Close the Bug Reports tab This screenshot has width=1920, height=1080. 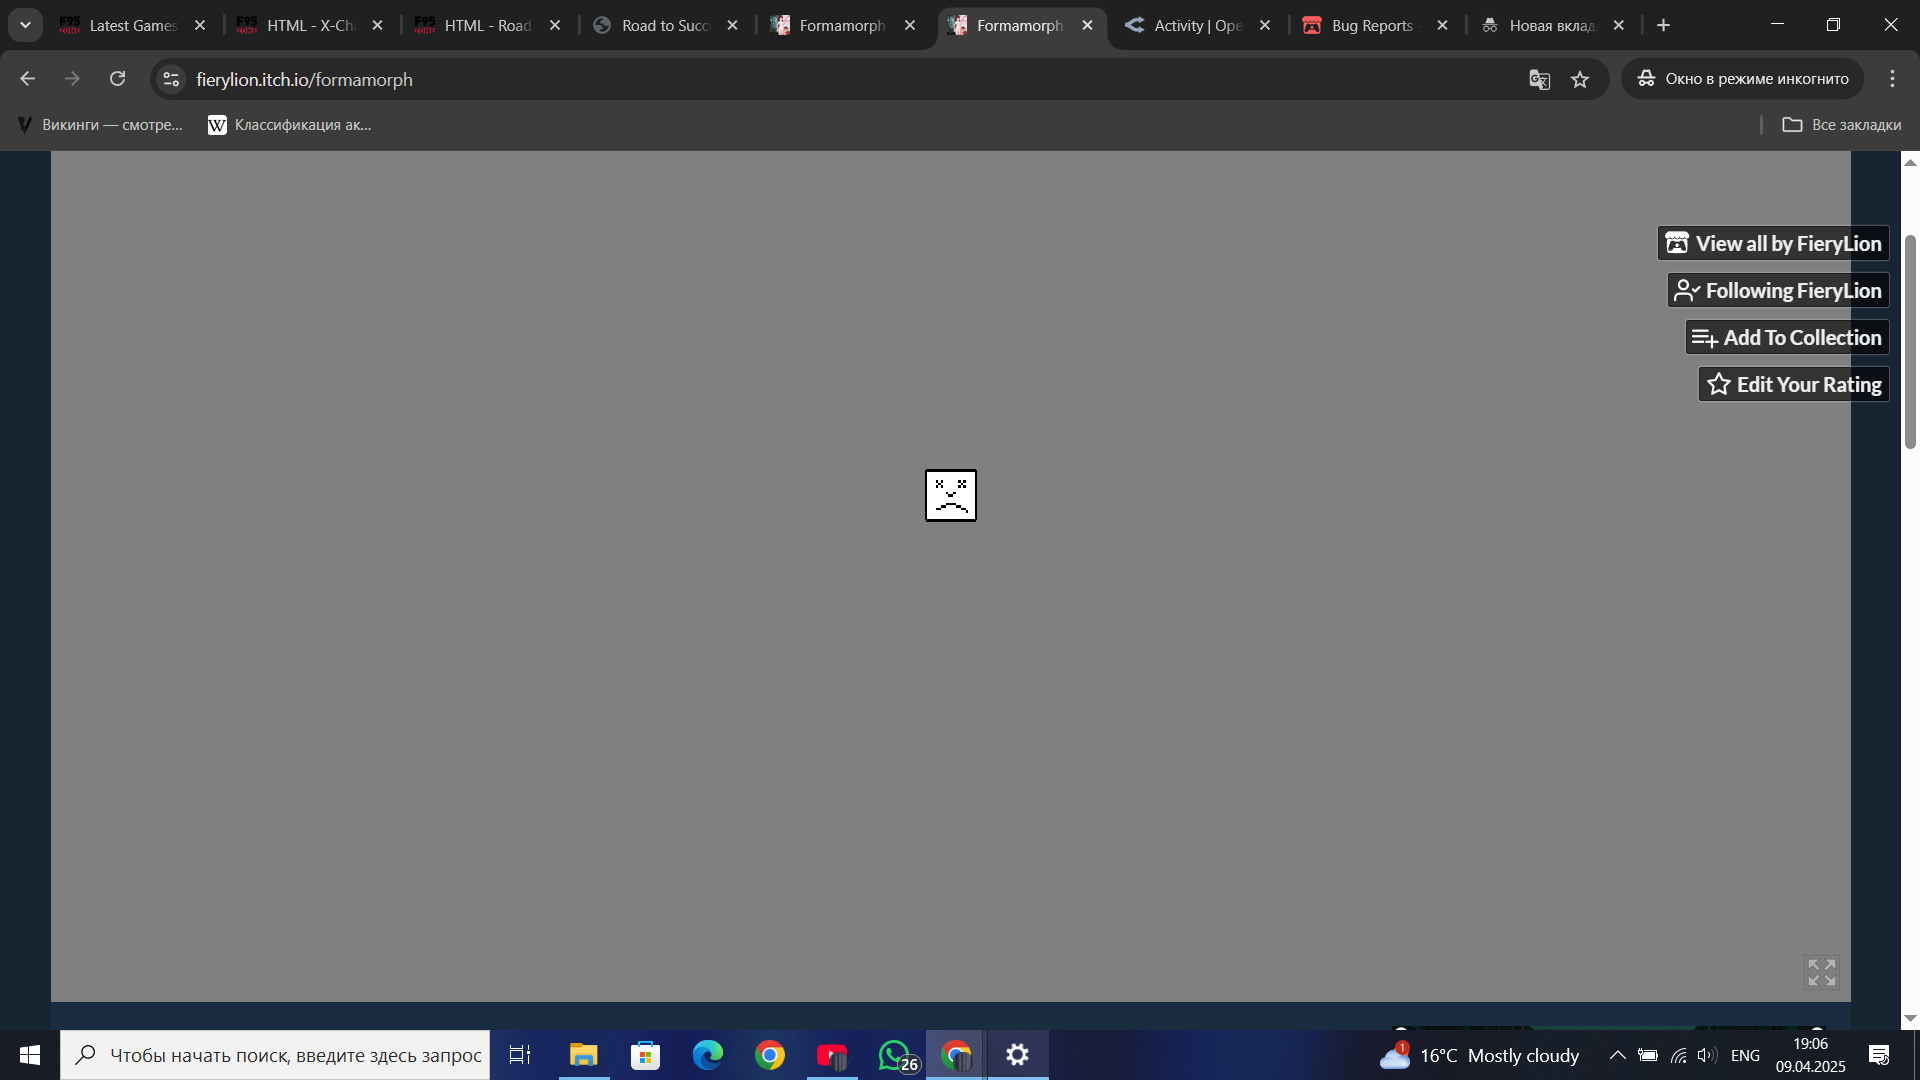click(x=1442, y=25)
